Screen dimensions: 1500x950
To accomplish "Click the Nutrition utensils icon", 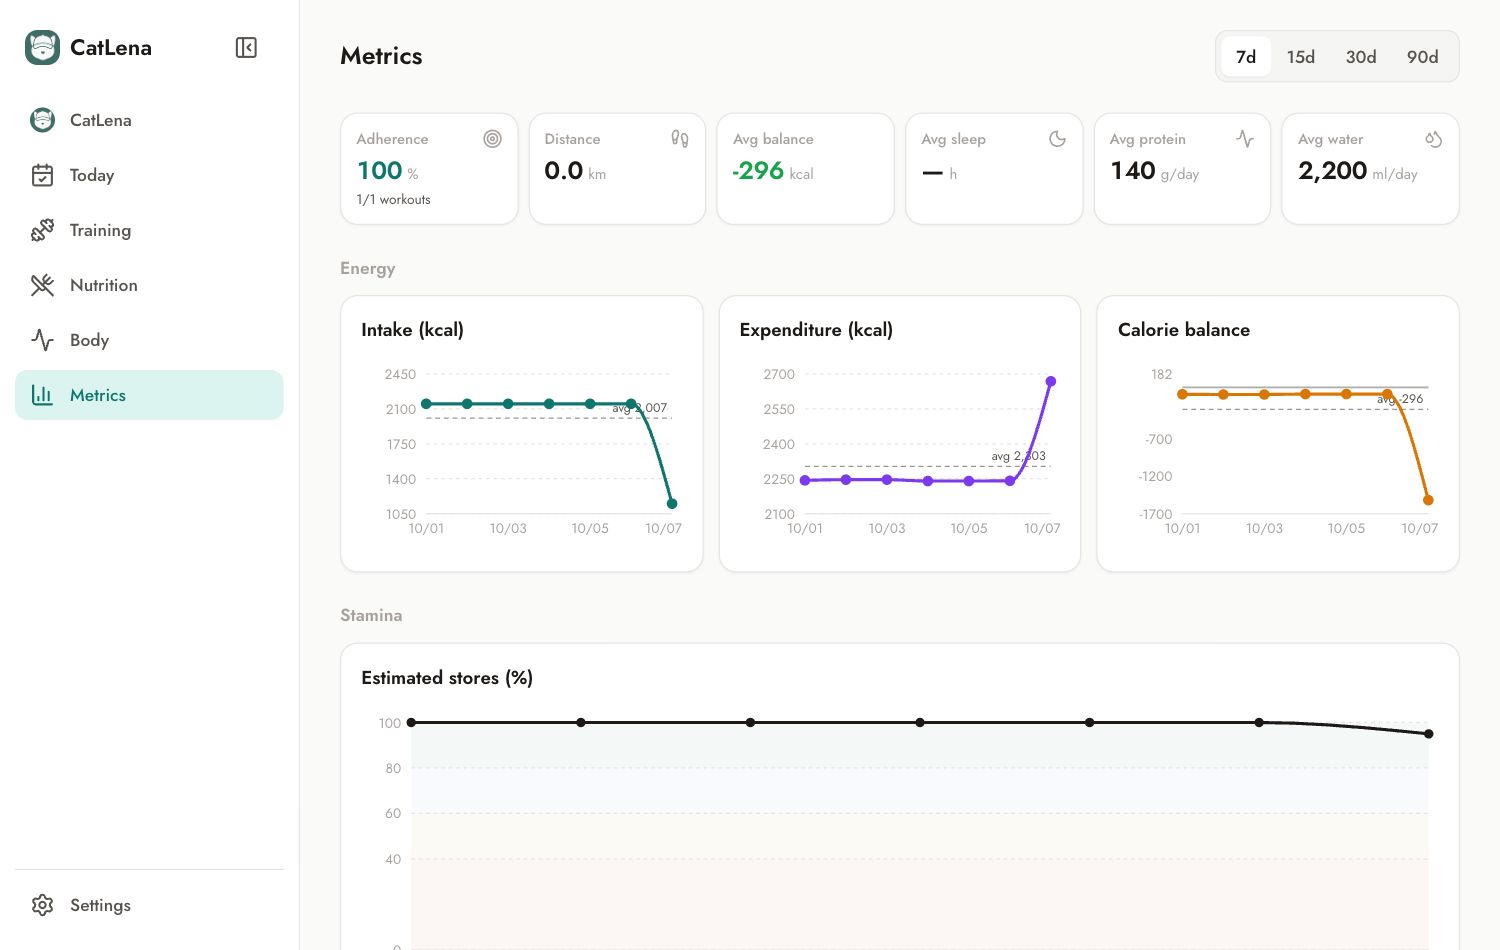I will [42, 285].
